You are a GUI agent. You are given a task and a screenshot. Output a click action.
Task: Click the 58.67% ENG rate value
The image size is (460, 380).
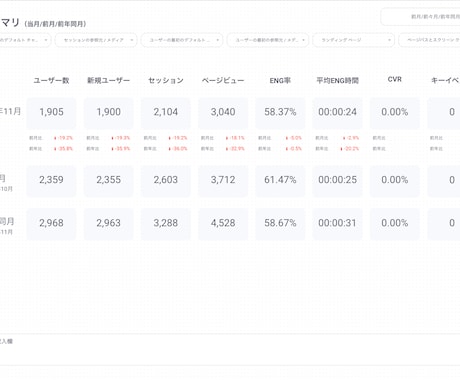coord(280,223)
